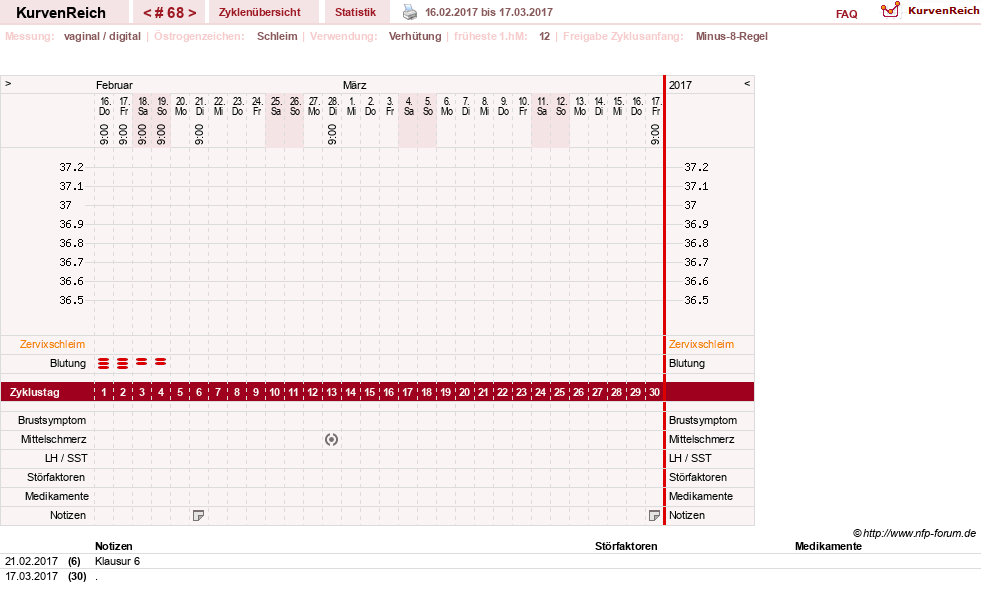Click the note date 17.03.2017

[x=31, y=576]
